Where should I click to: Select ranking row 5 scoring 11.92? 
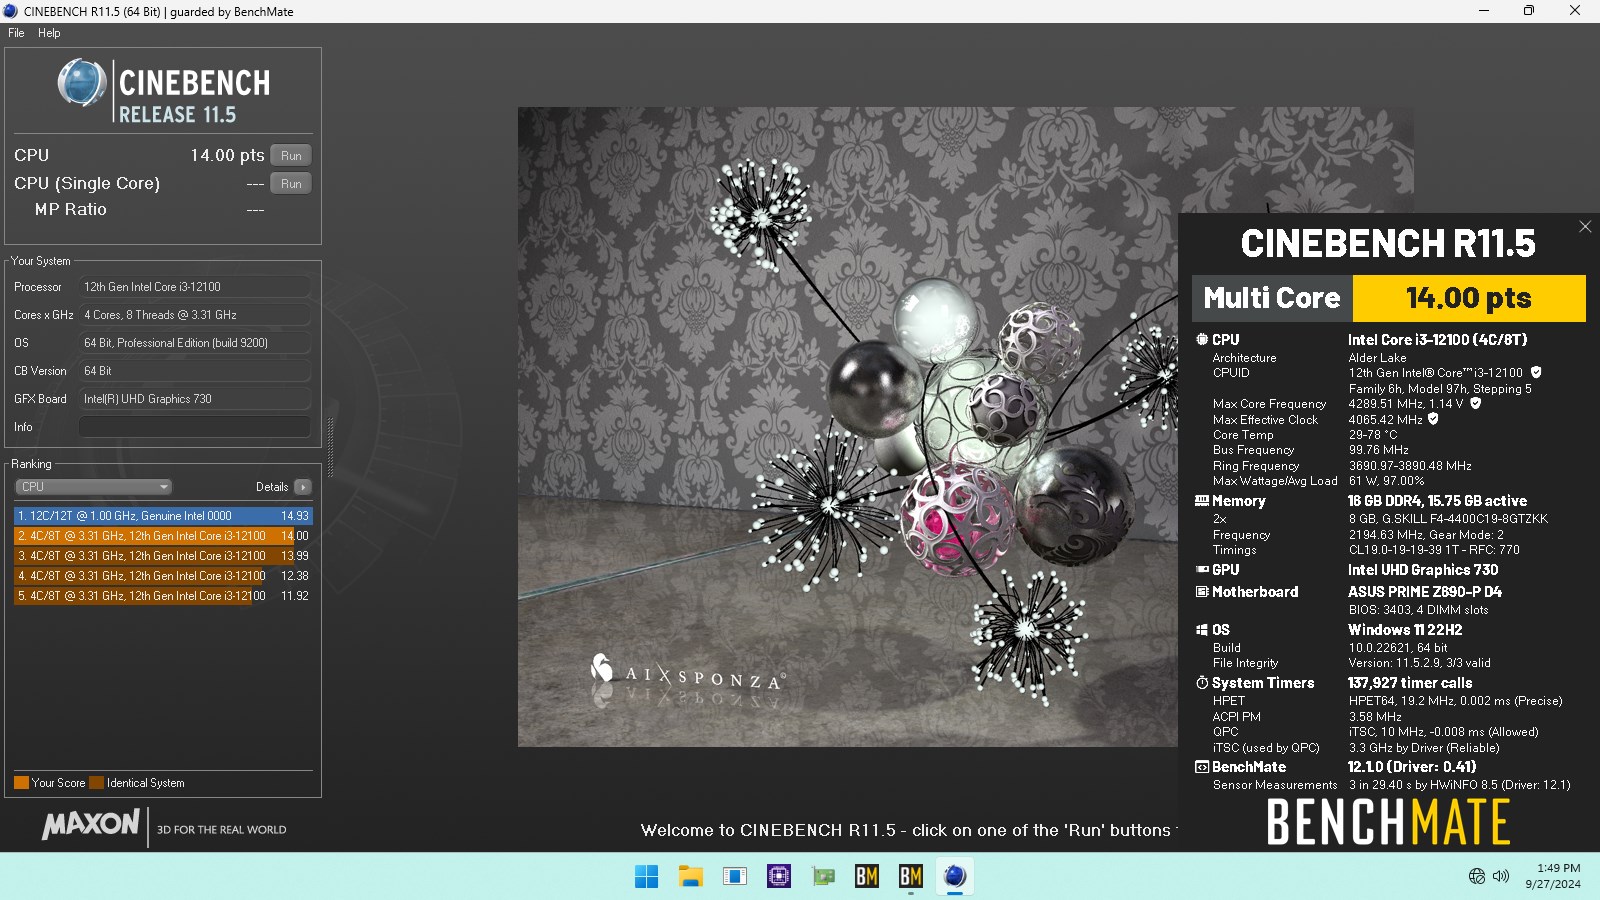point(163,596)
